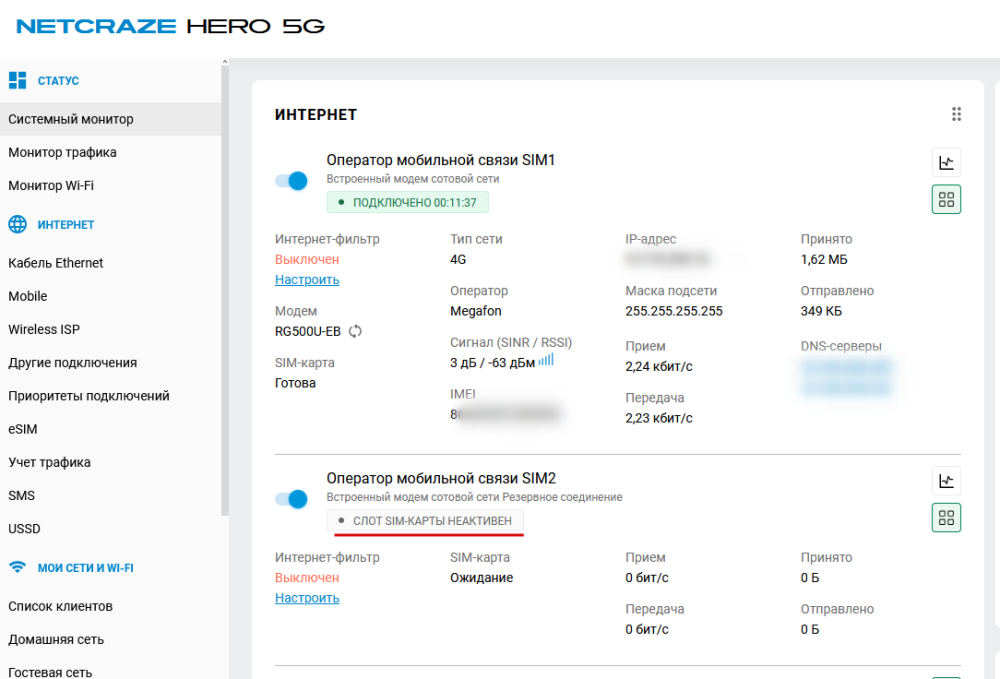Click Настроить link under SIM2 Internet filter
The height and width of the screenshot is (679, 1000).
pyautogui.click(x=307, y=598)
